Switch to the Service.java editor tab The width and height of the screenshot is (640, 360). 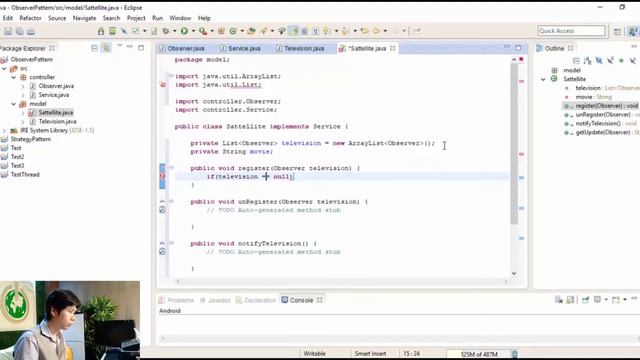tap(241, 48)
